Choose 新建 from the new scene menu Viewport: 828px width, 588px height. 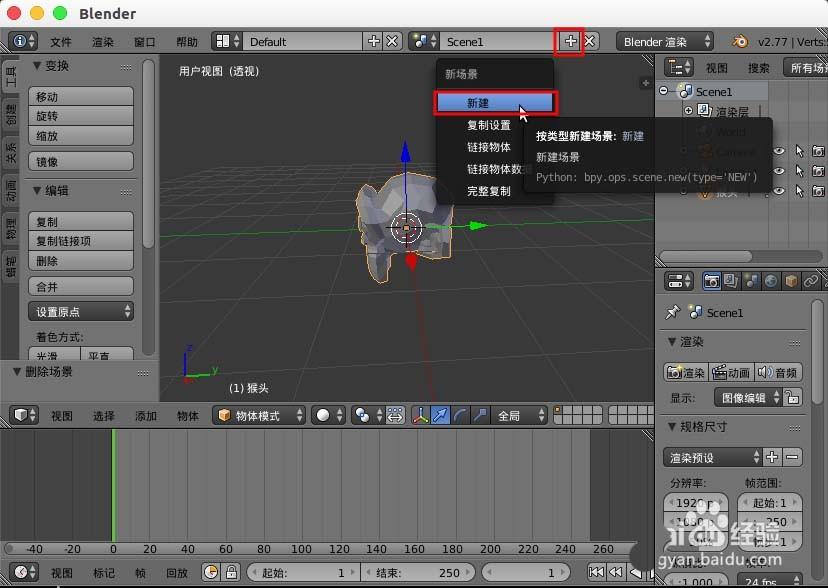[x=495, y=103]
